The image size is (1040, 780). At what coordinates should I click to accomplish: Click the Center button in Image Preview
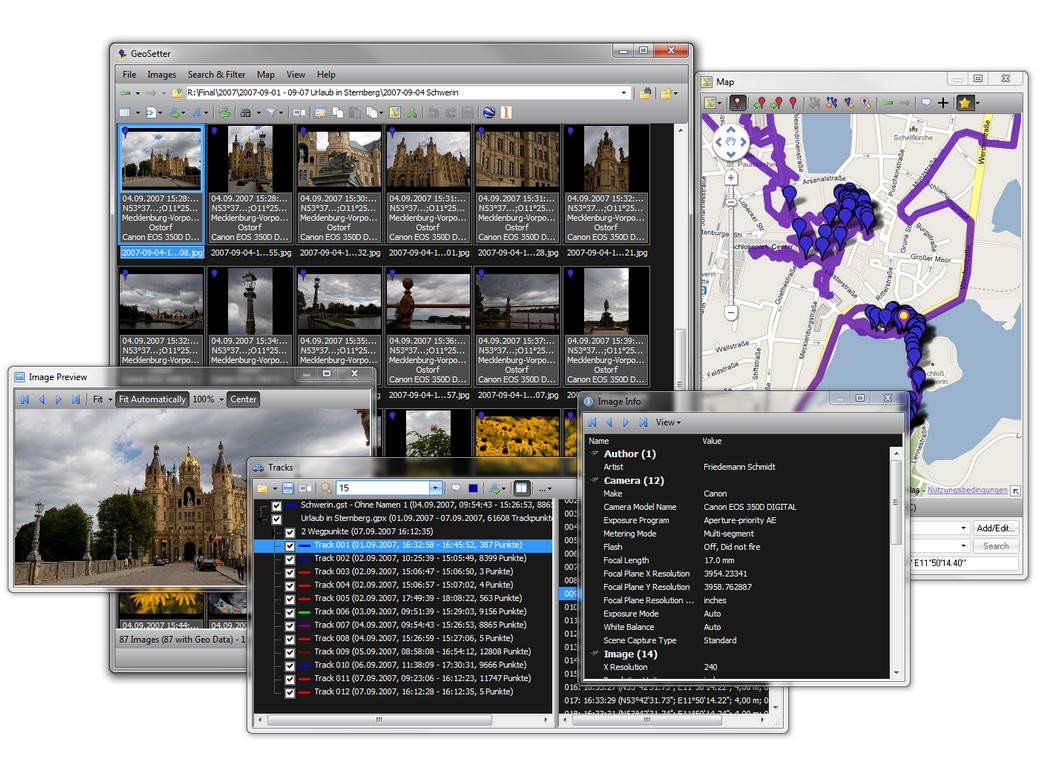pos(243,399)
